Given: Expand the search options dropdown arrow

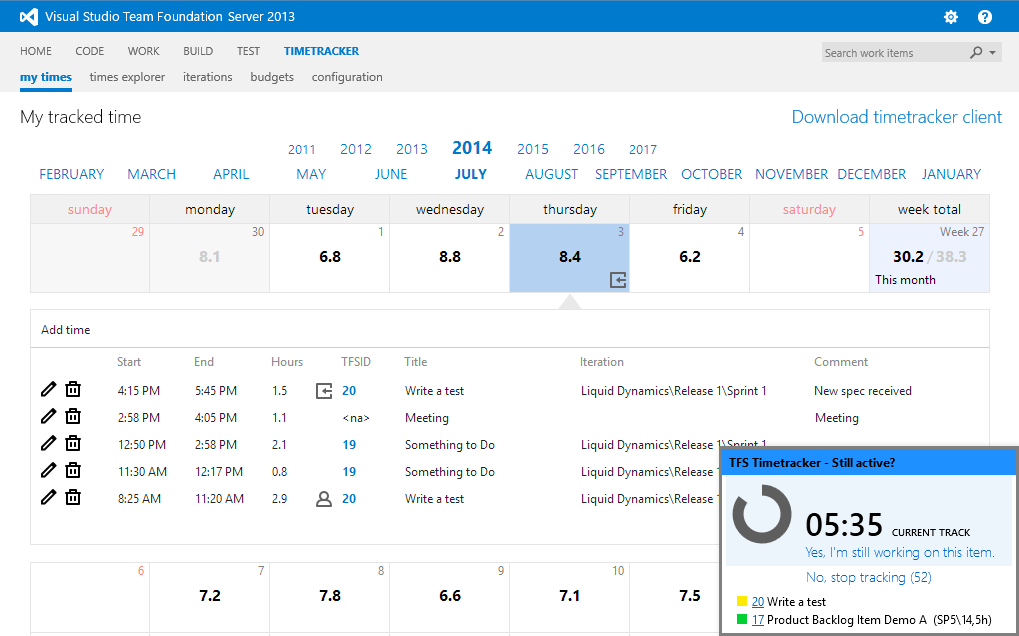Looking at the screenshot, I should pos(992,53).
